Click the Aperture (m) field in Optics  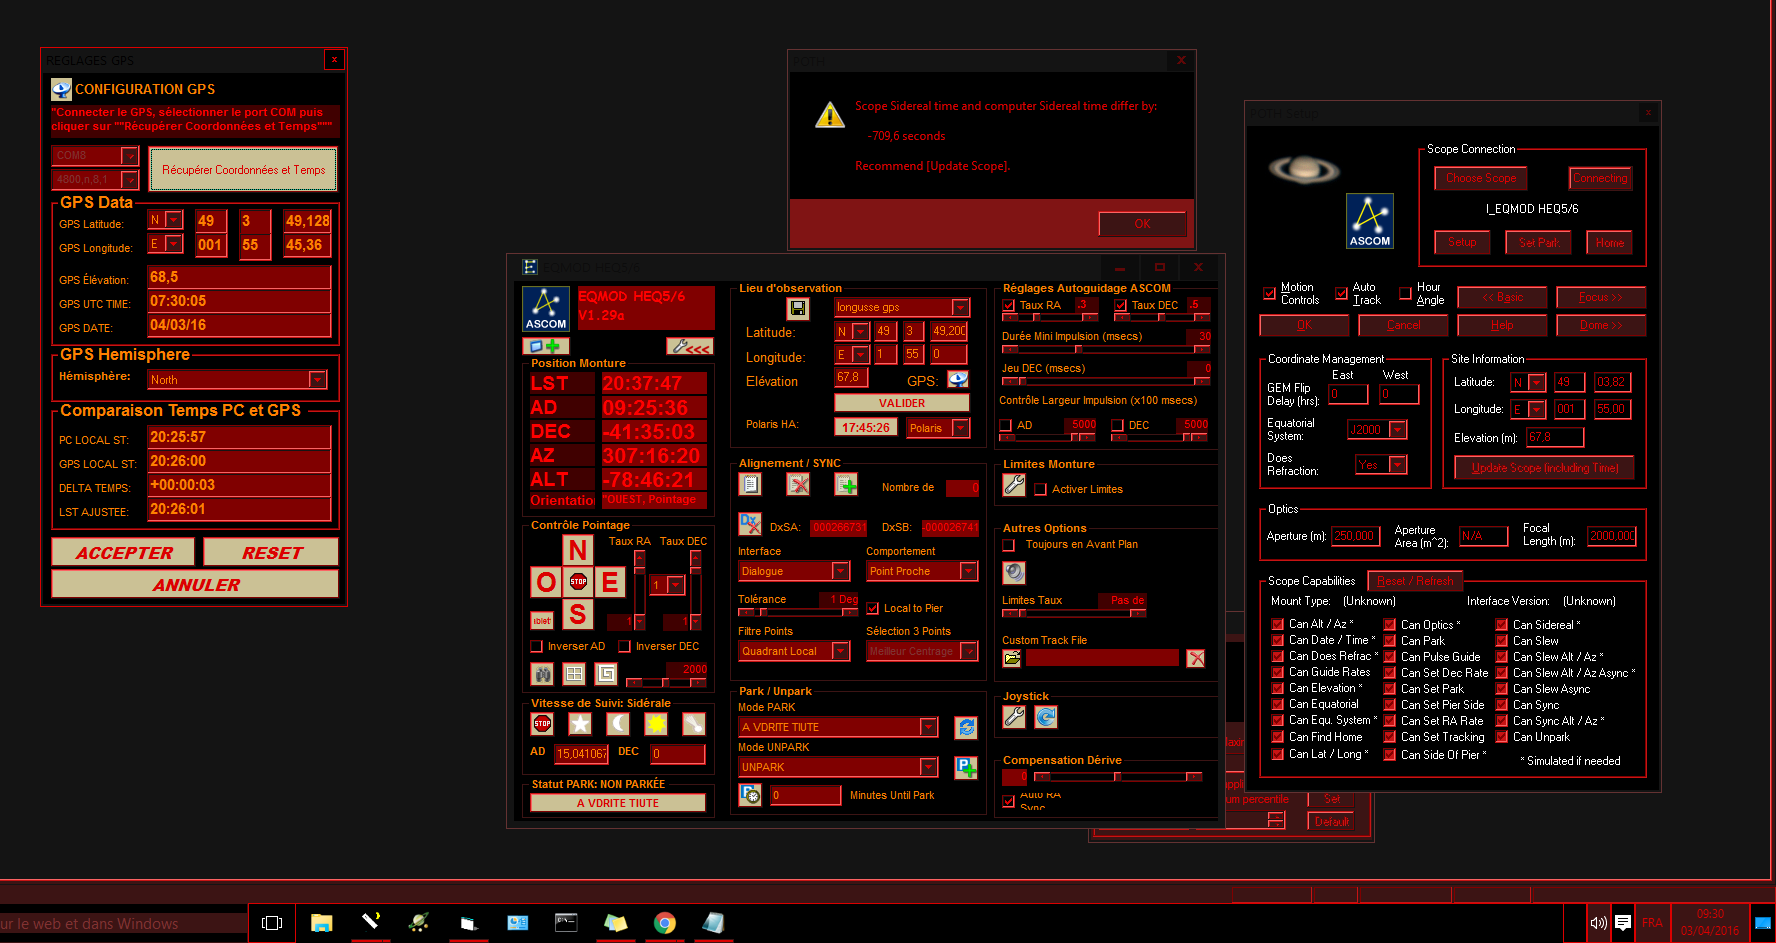(1354, 536)
